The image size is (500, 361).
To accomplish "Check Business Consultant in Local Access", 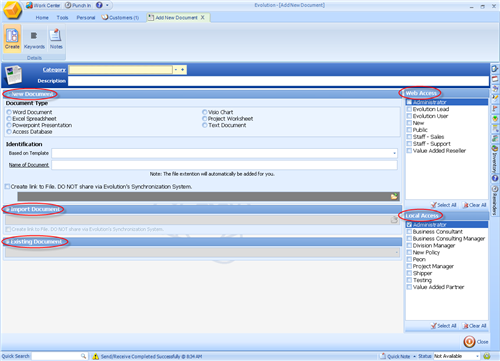I will coord(409,232).
